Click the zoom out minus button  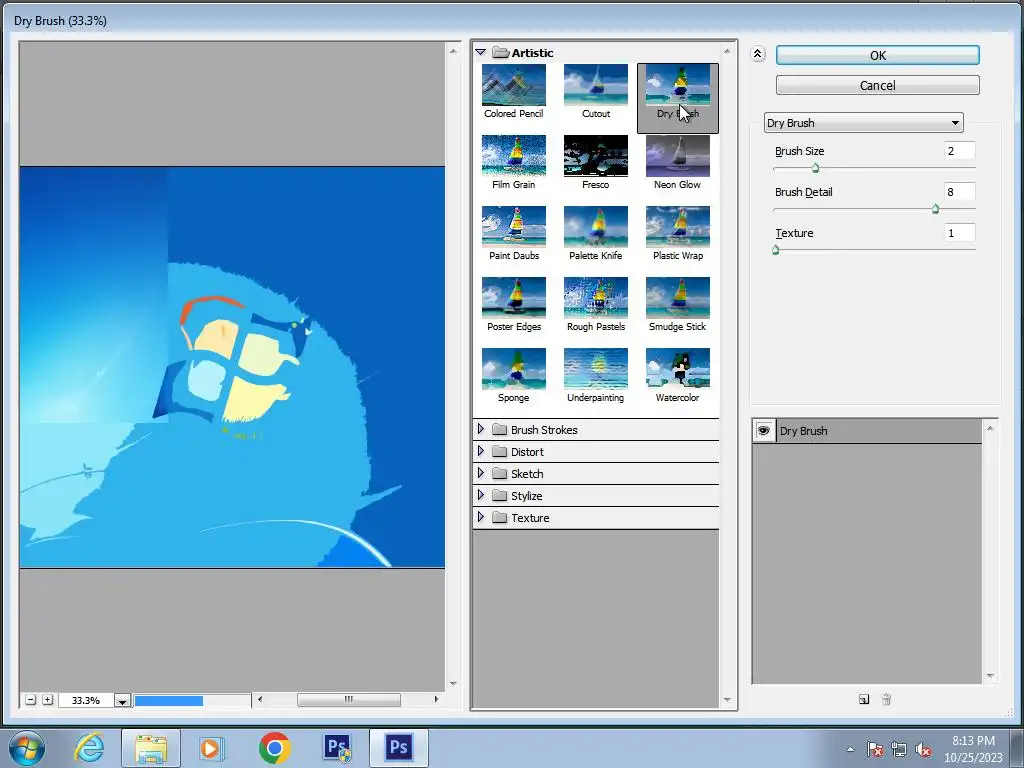pyautogui.click(x=31, y=700)
